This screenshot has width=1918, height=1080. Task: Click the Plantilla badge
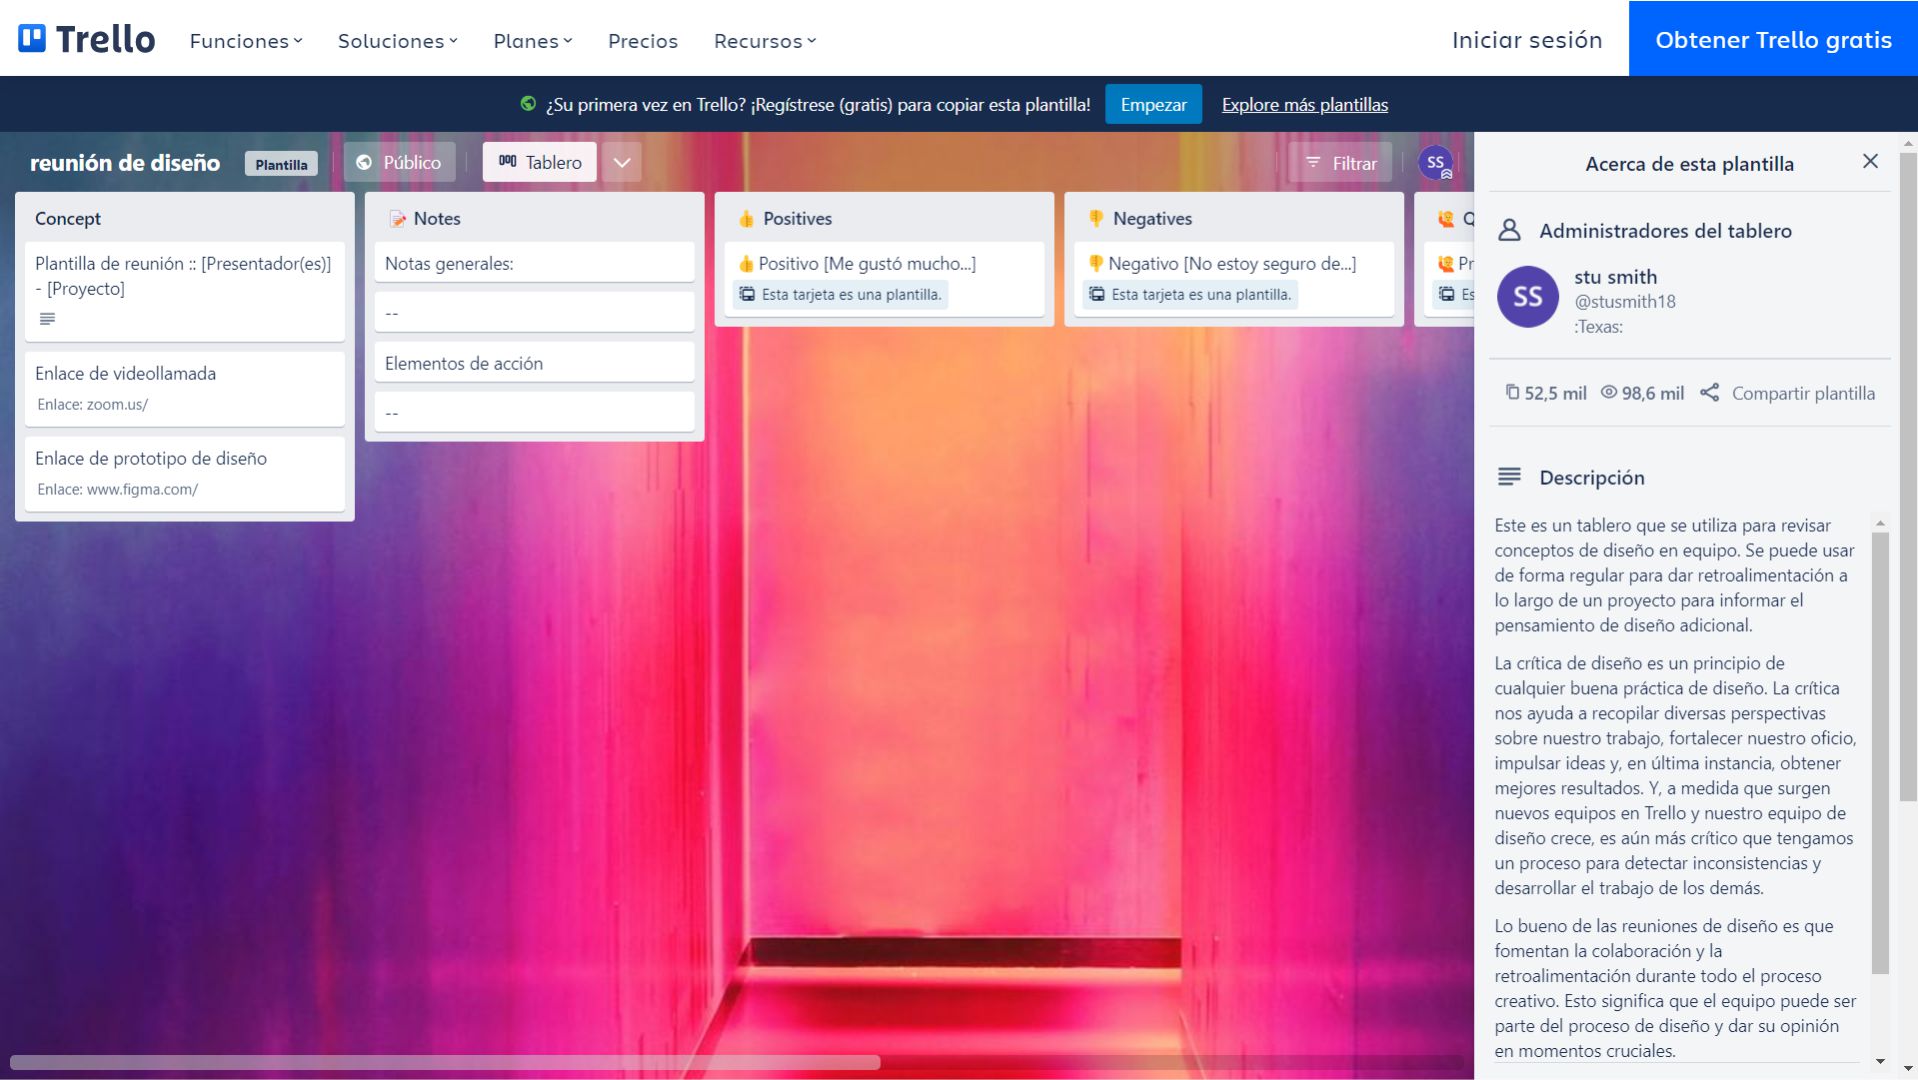[x=281, y=164]
